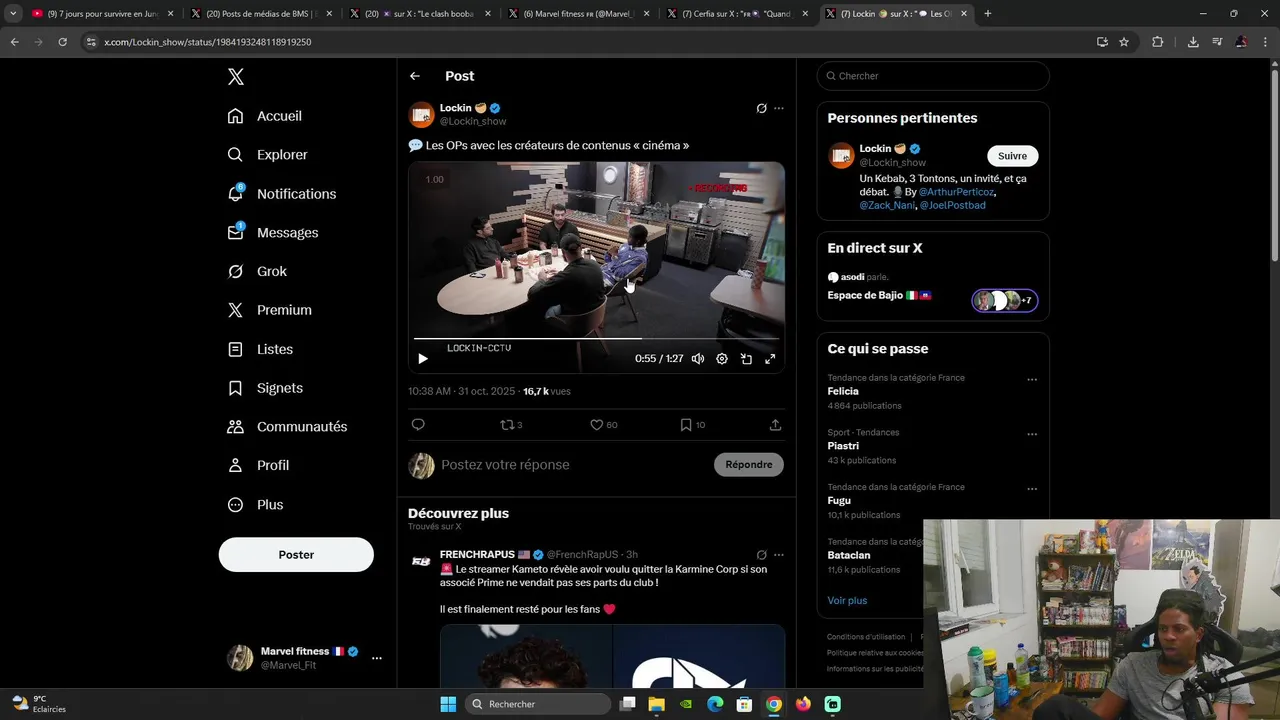Open the @ArthurPerticoz link

(957, 192)
